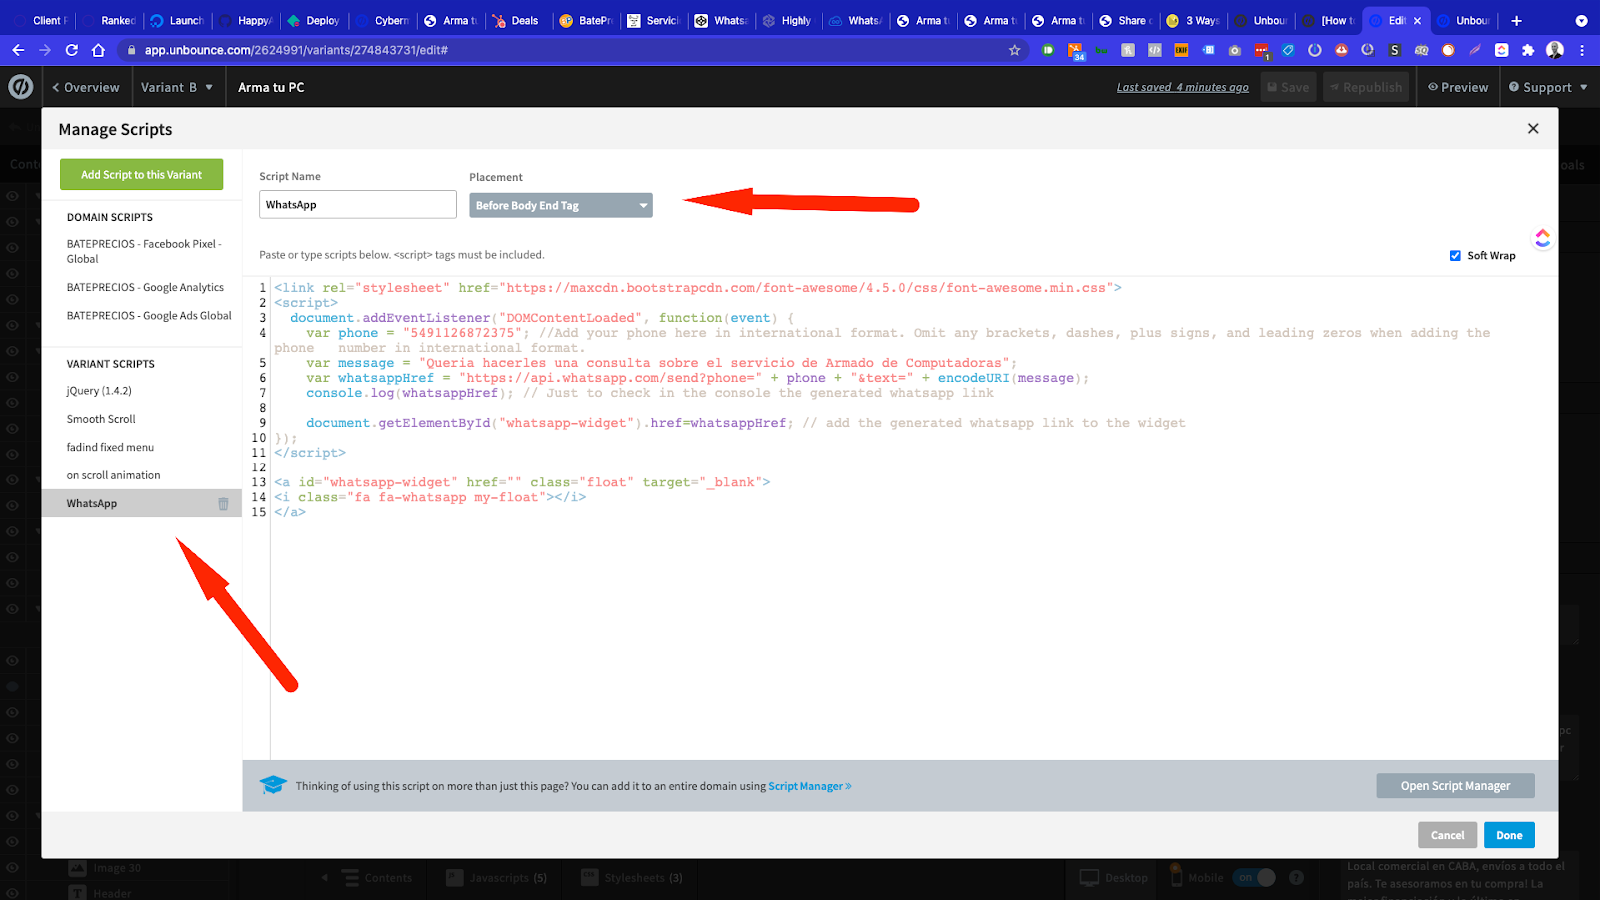This screenshot has height=900, width=1600.
Task: Click the browser address bar
Action: click(x=570, y=50)
